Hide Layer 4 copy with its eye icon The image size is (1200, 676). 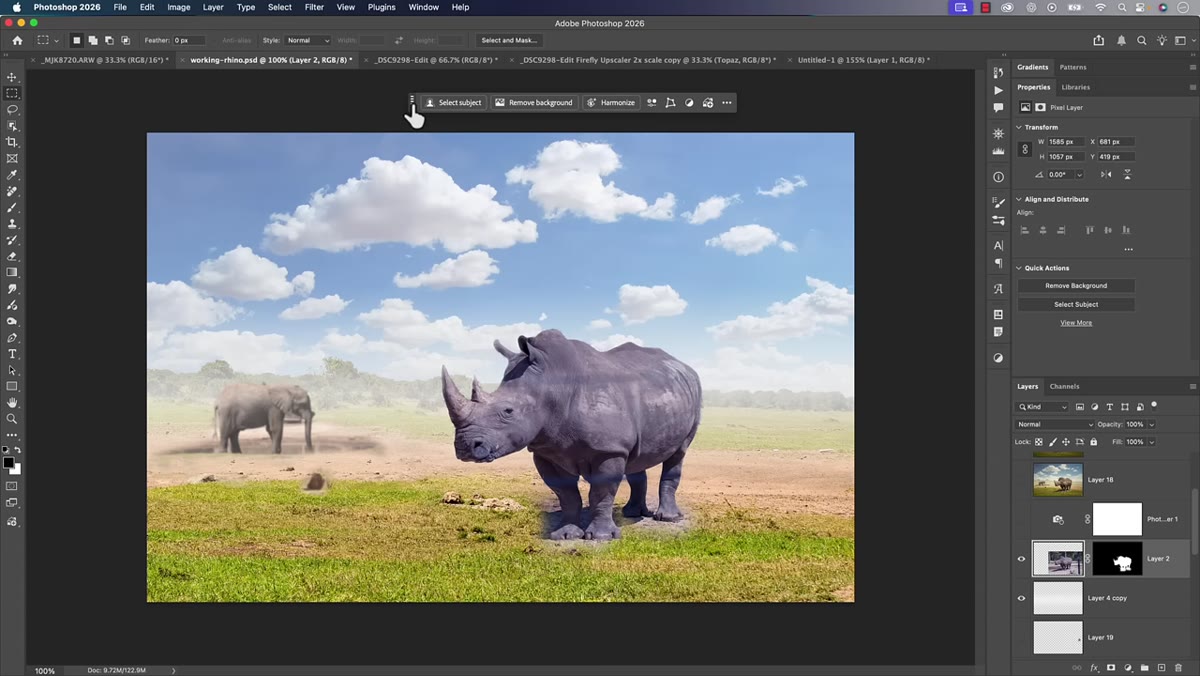tap(1021, 598)
